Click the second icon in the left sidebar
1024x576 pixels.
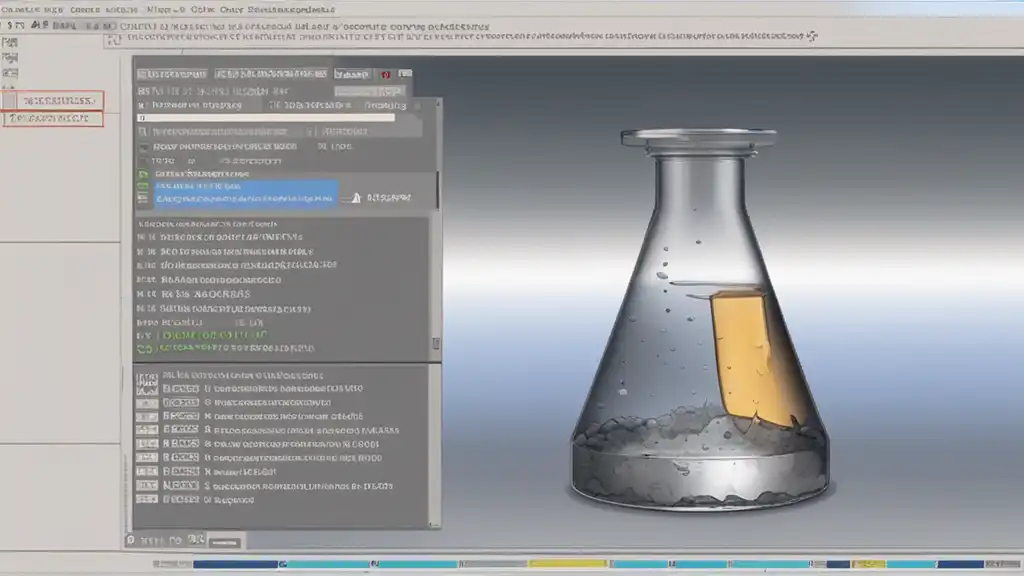tap(10, 58)
